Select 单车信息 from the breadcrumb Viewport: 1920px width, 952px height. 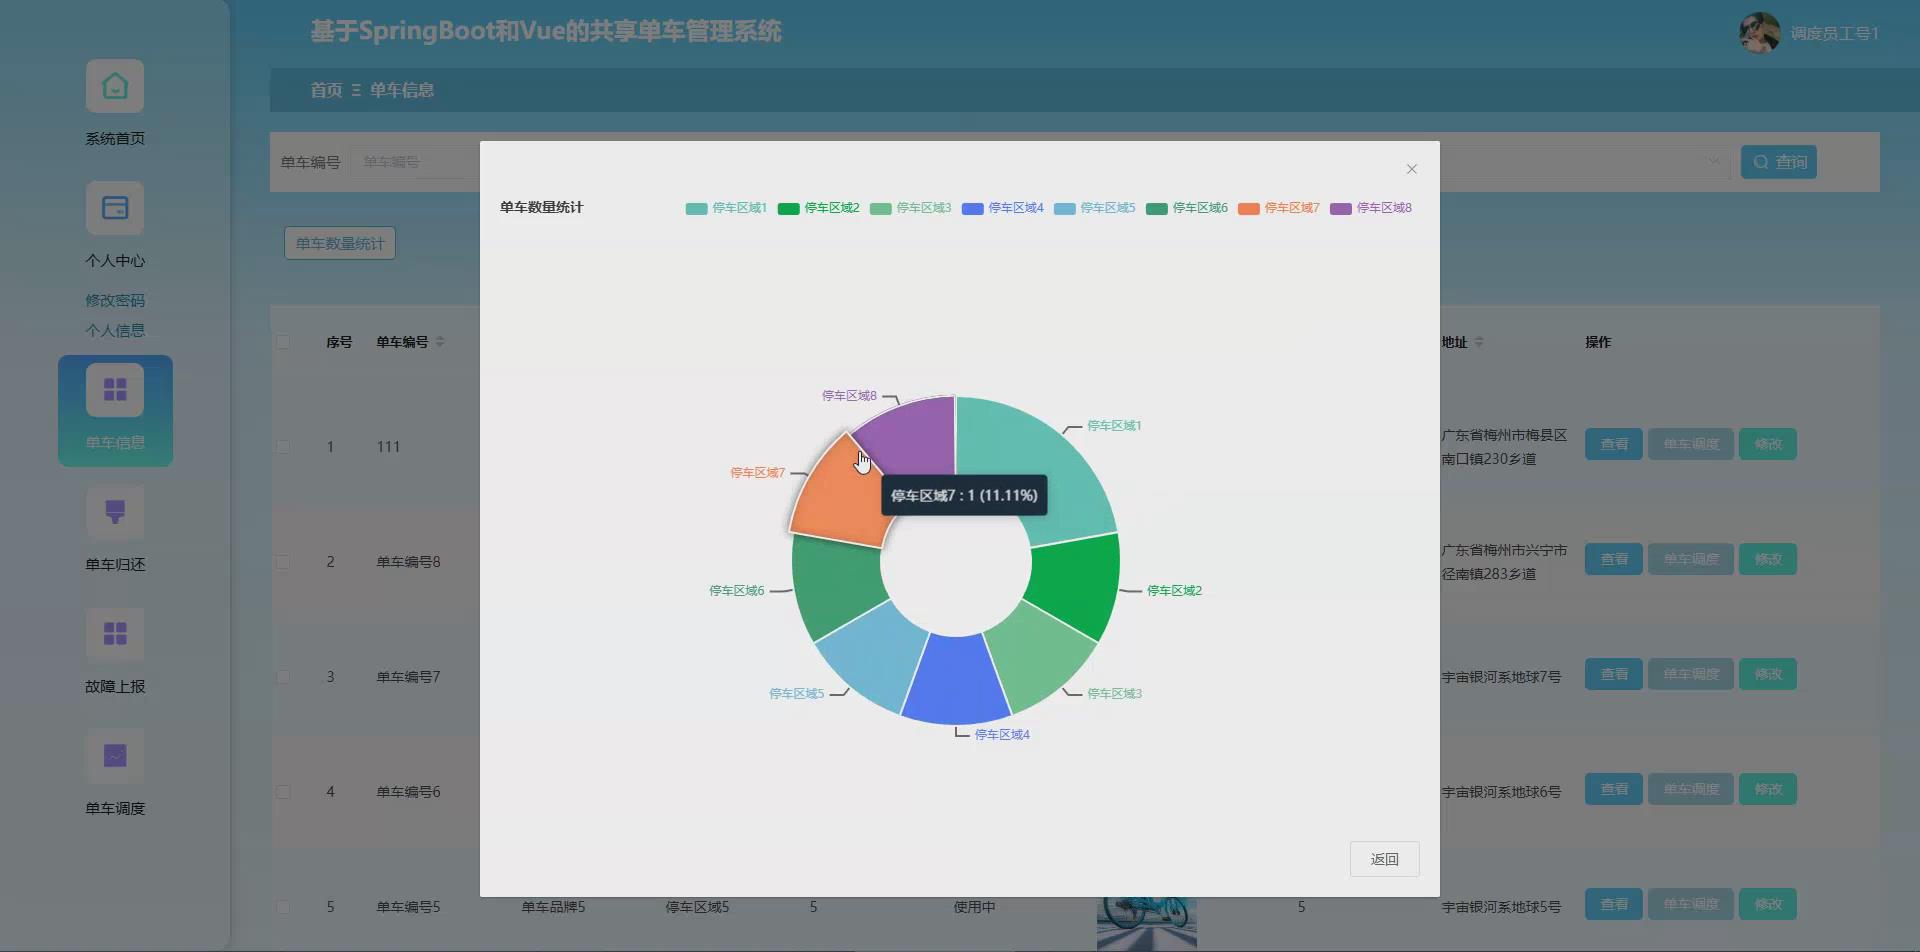pos(402,90)
